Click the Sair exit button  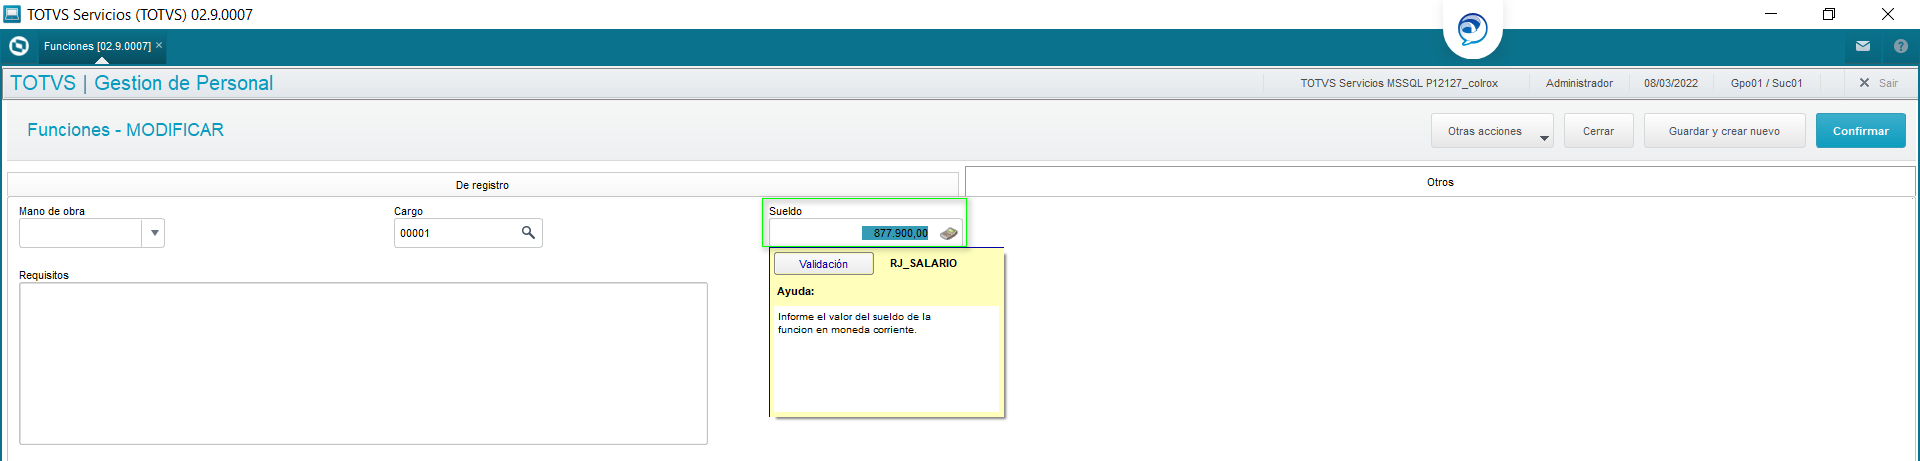tap(1878, 83)
